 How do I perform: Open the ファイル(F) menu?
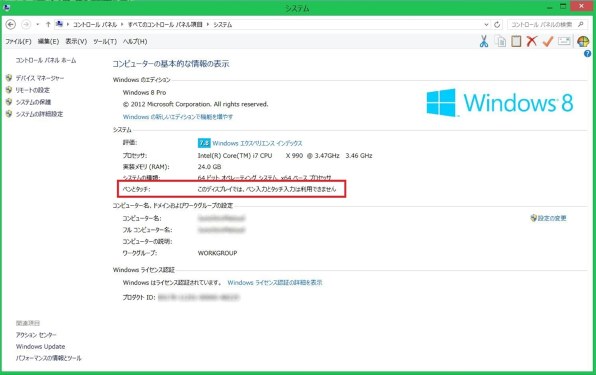click(x=18, y=41)
